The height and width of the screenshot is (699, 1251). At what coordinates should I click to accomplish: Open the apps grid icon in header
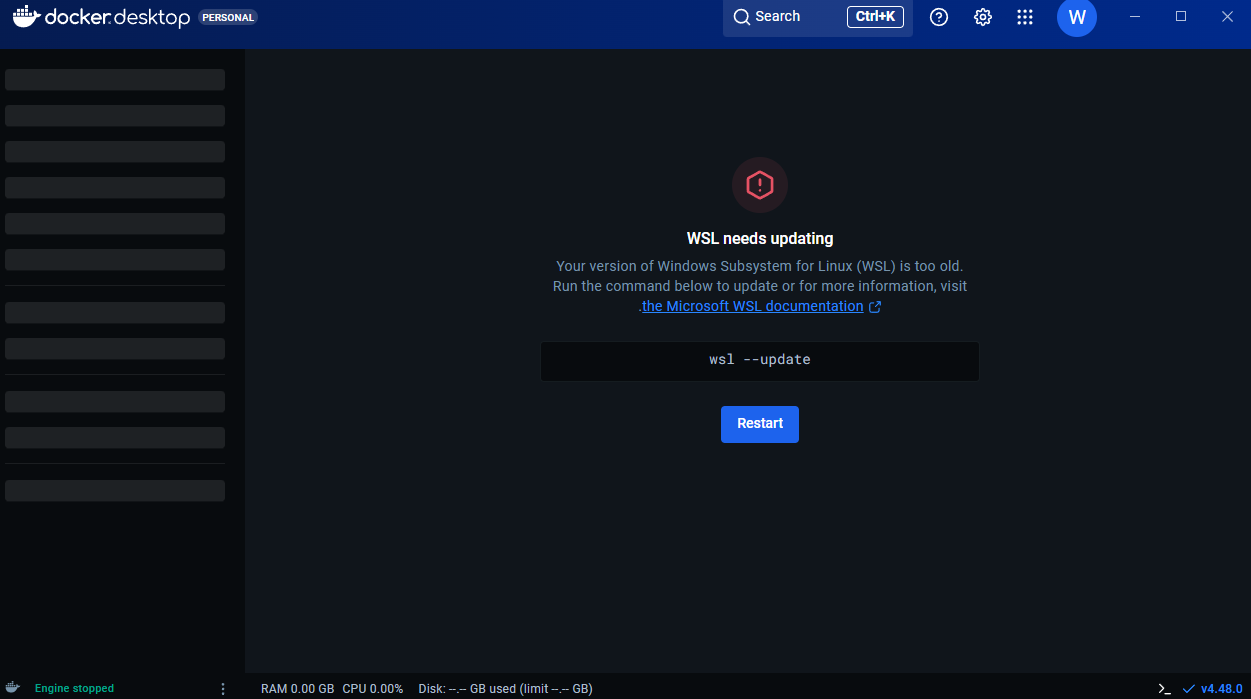tap(1025, 17)
